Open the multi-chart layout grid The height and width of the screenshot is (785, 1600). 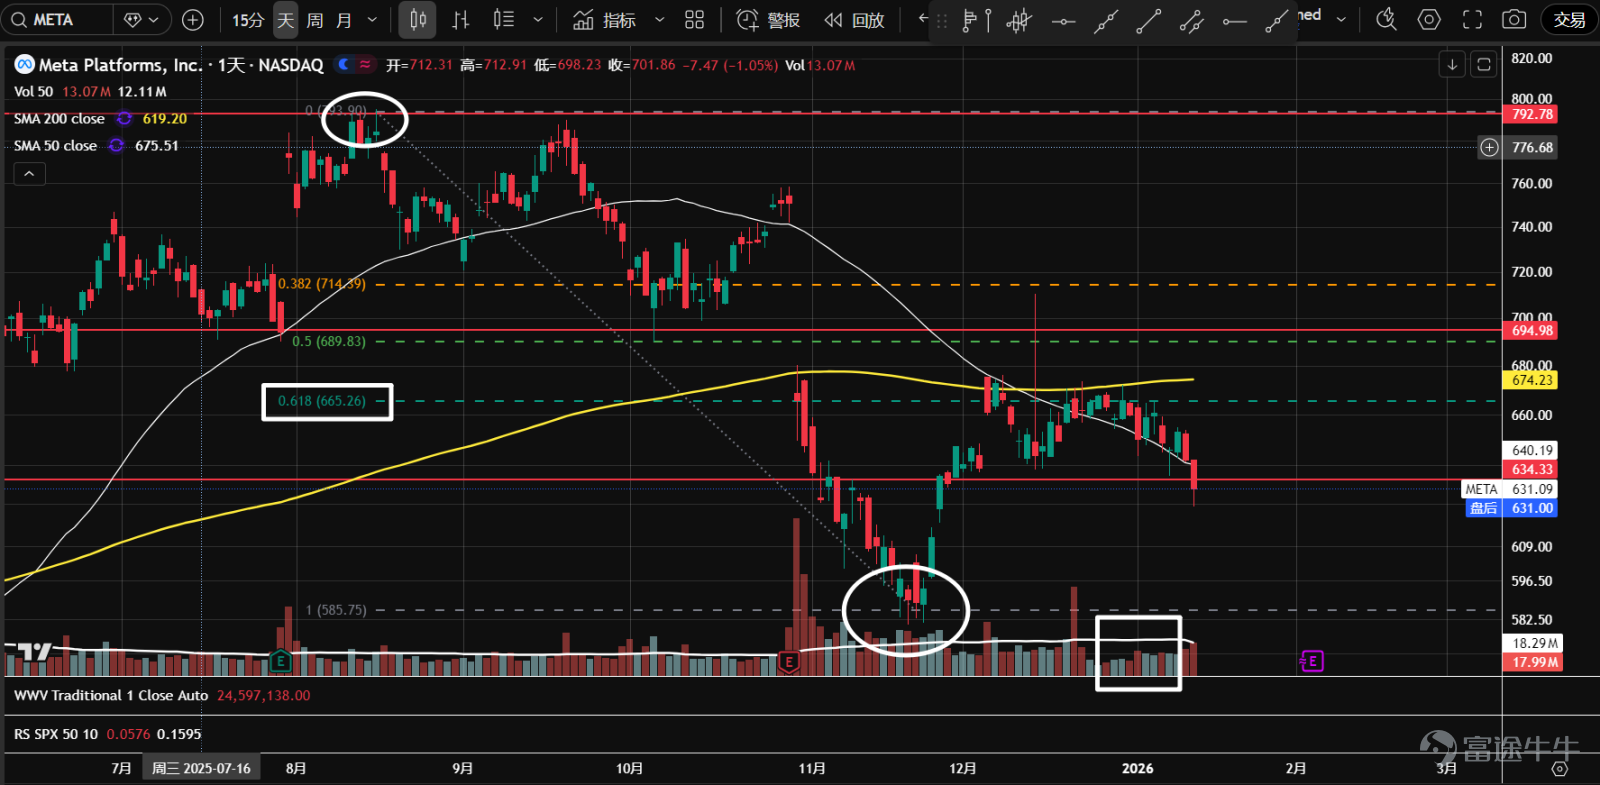pos(694,19)
